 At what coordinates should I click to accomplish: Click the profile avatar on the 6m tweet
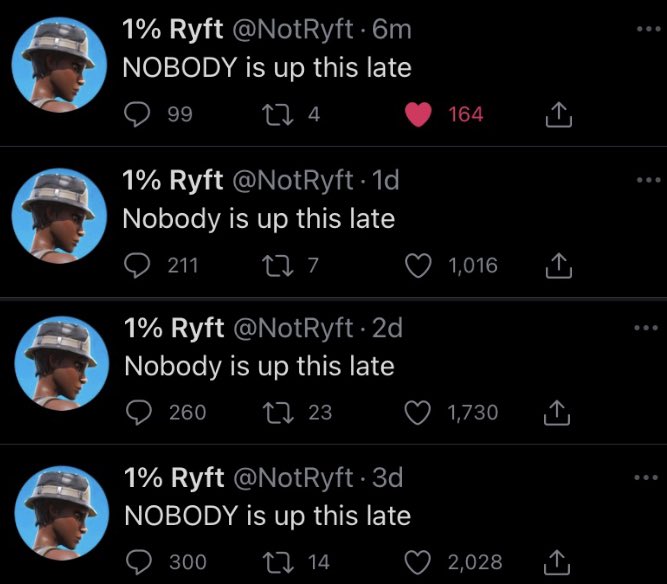58,70
